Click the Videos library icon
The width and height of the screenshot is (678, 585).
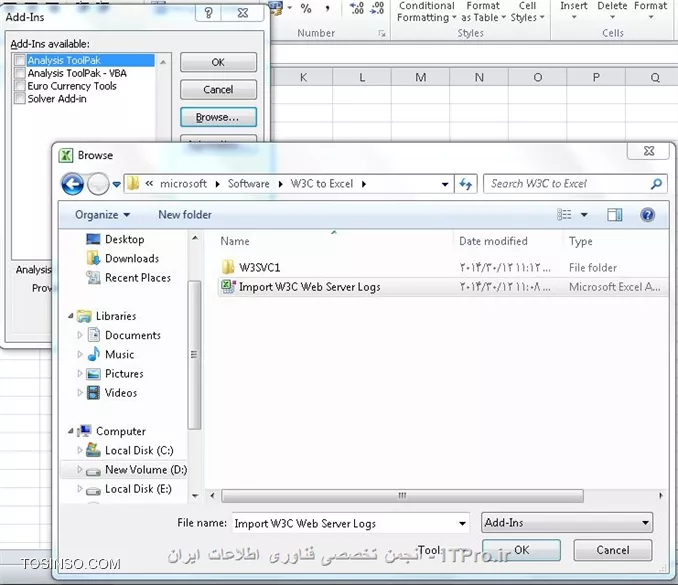(93, 393)
